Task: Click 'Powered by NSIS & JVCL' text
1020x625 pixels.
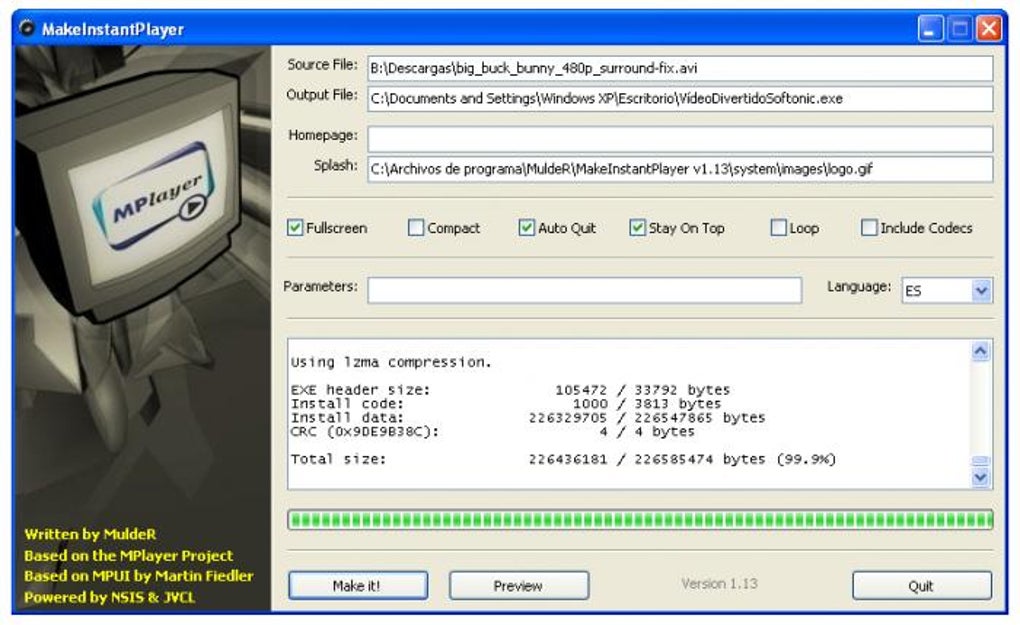Action: [109, 596]
